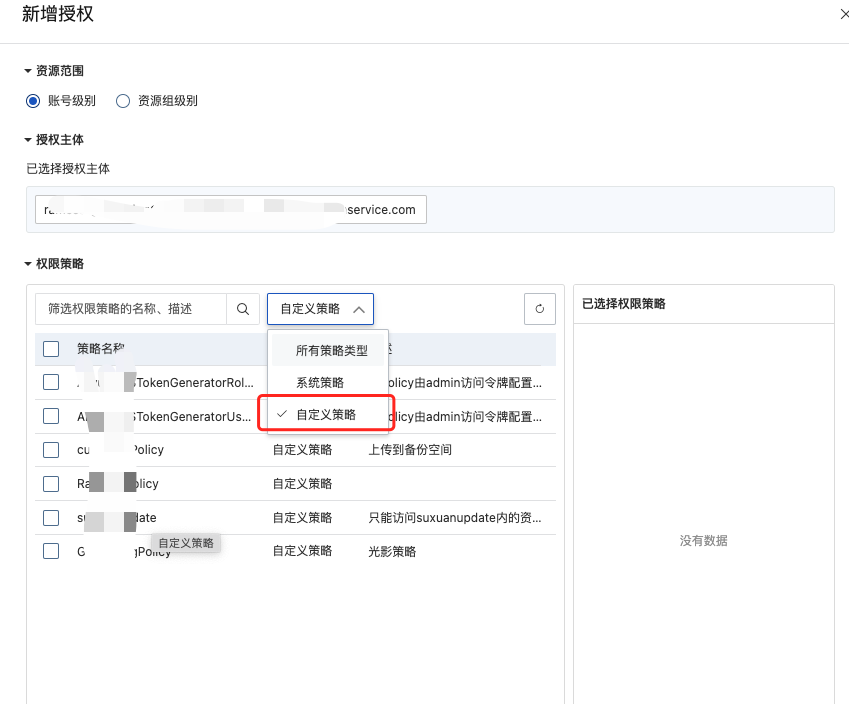Viewport: 849px width, 704px height.
Task: Collapse the 授权主体 section
Action: 28,140
